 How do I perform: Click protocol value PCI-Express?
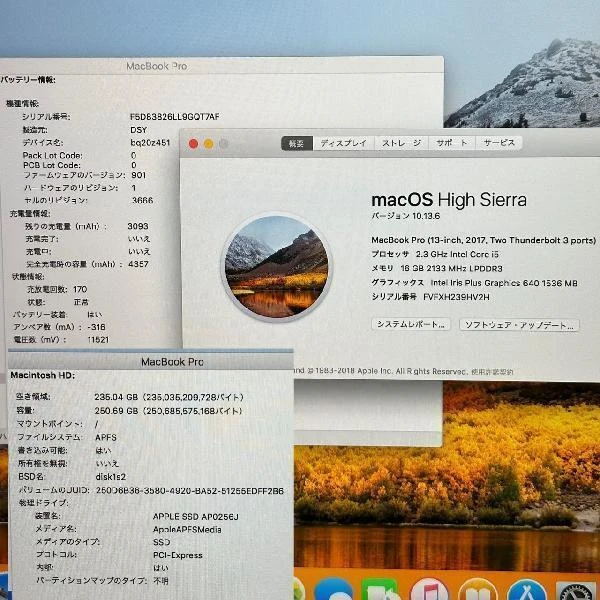178,555
